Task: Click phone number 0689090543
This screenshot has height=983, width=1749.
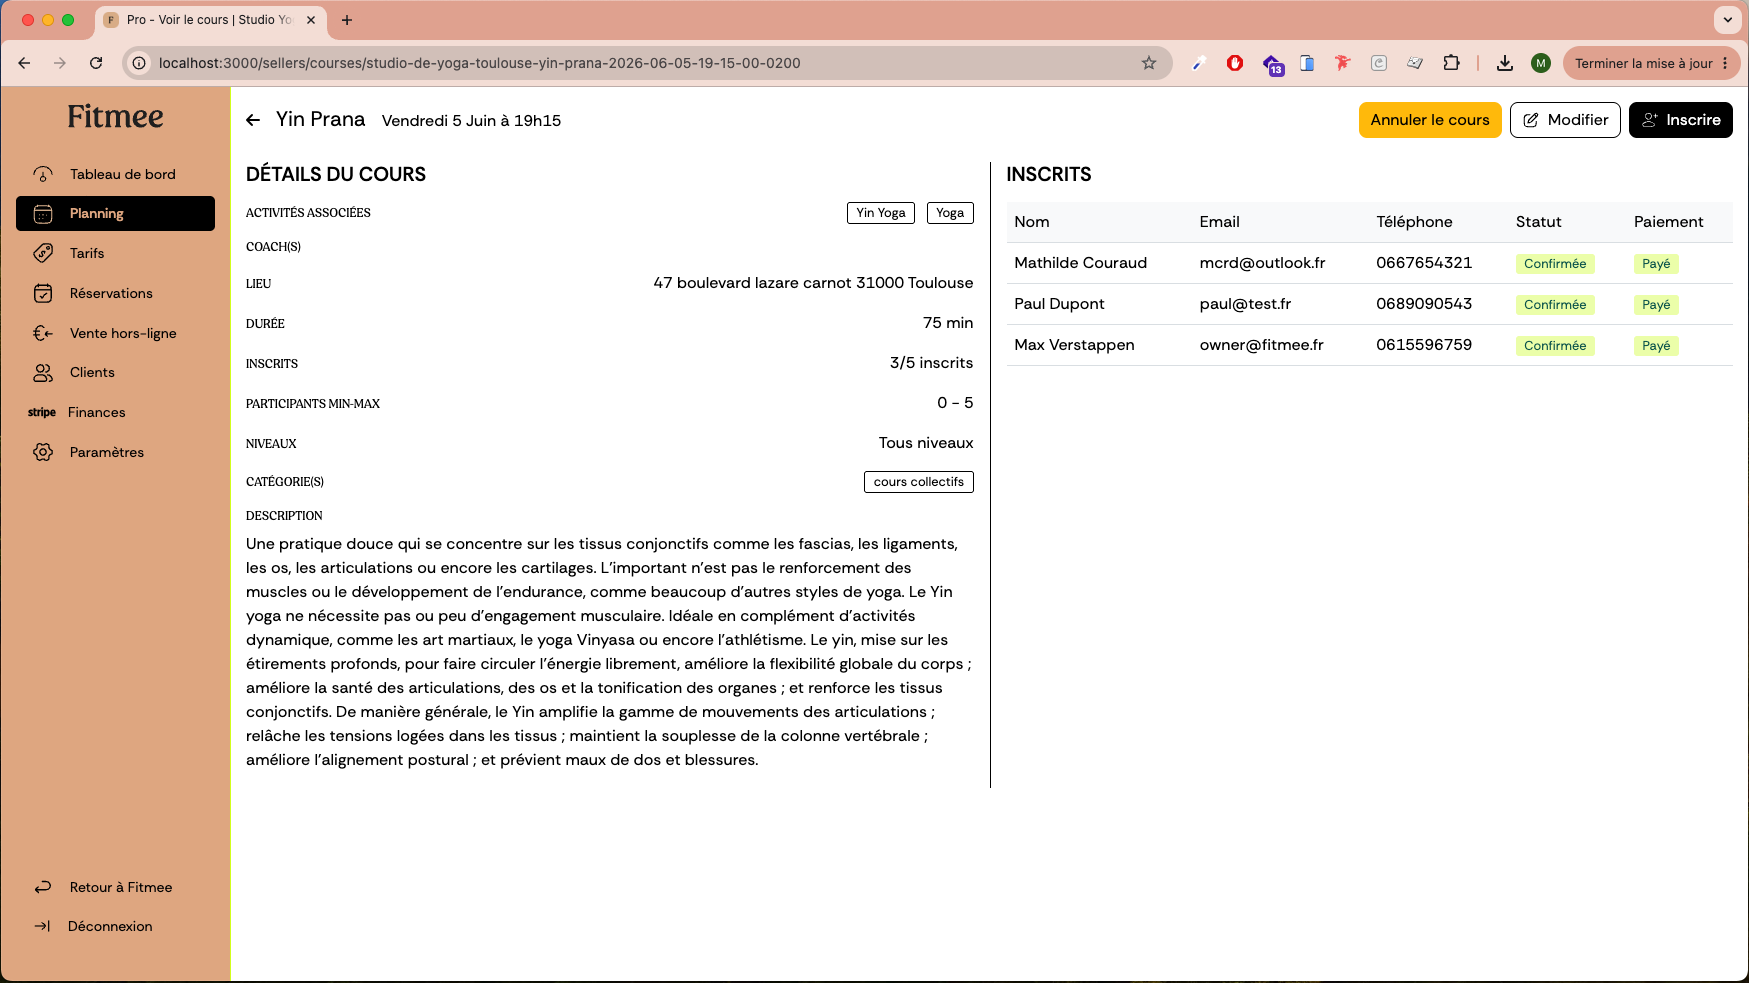Action: coord(1424,304)
